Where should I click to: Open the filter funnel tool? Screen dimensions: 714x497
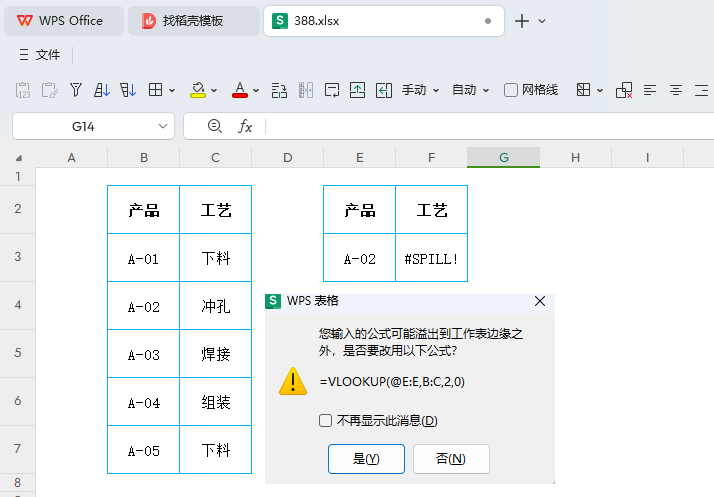pos(76,90)
